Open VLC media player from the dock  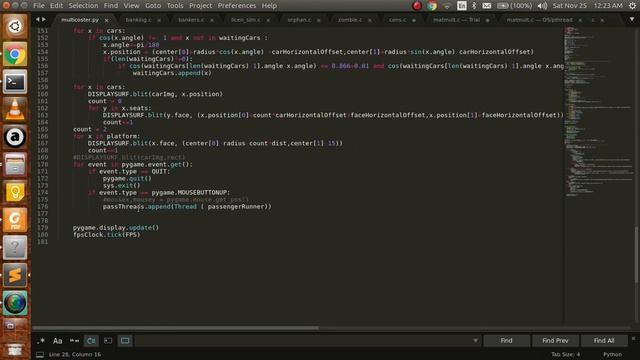pos(15,109)
